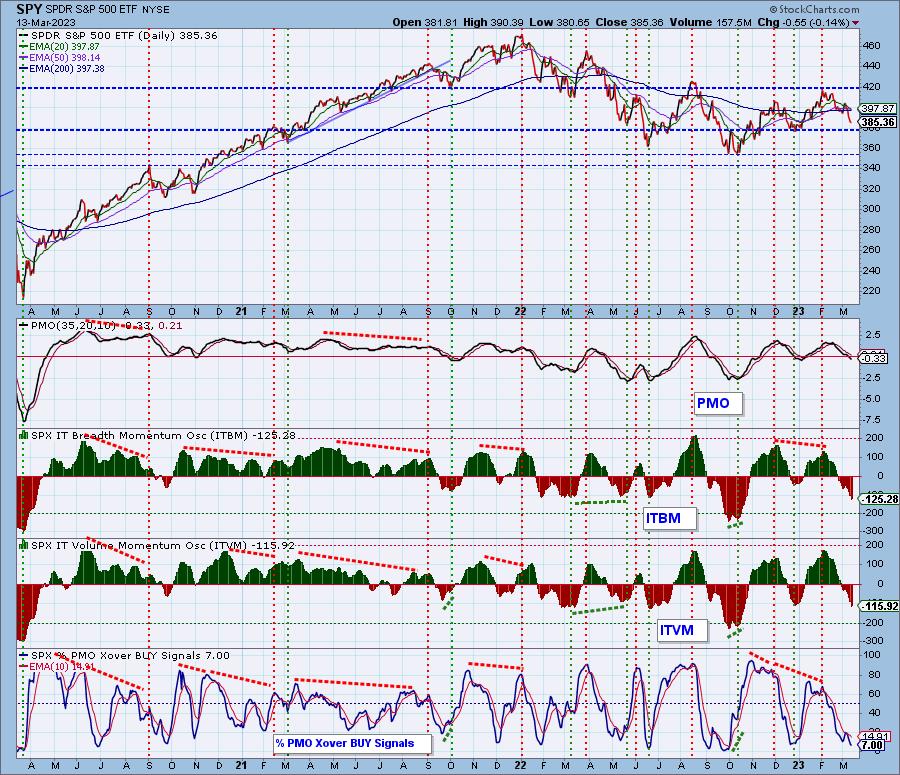
Task: Click the Close 385.36 header value
Action: [x=629, y=22]
